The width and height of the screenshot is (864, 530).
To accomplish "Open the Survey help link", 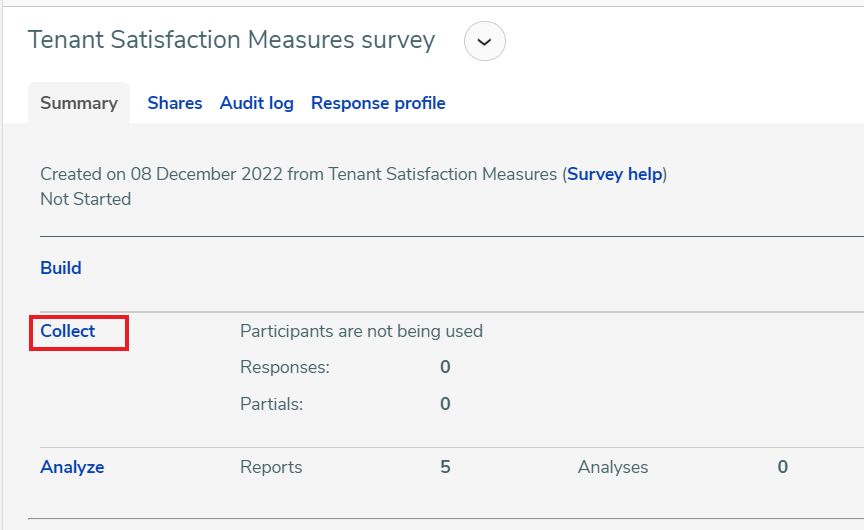I will tap(614, 174).
